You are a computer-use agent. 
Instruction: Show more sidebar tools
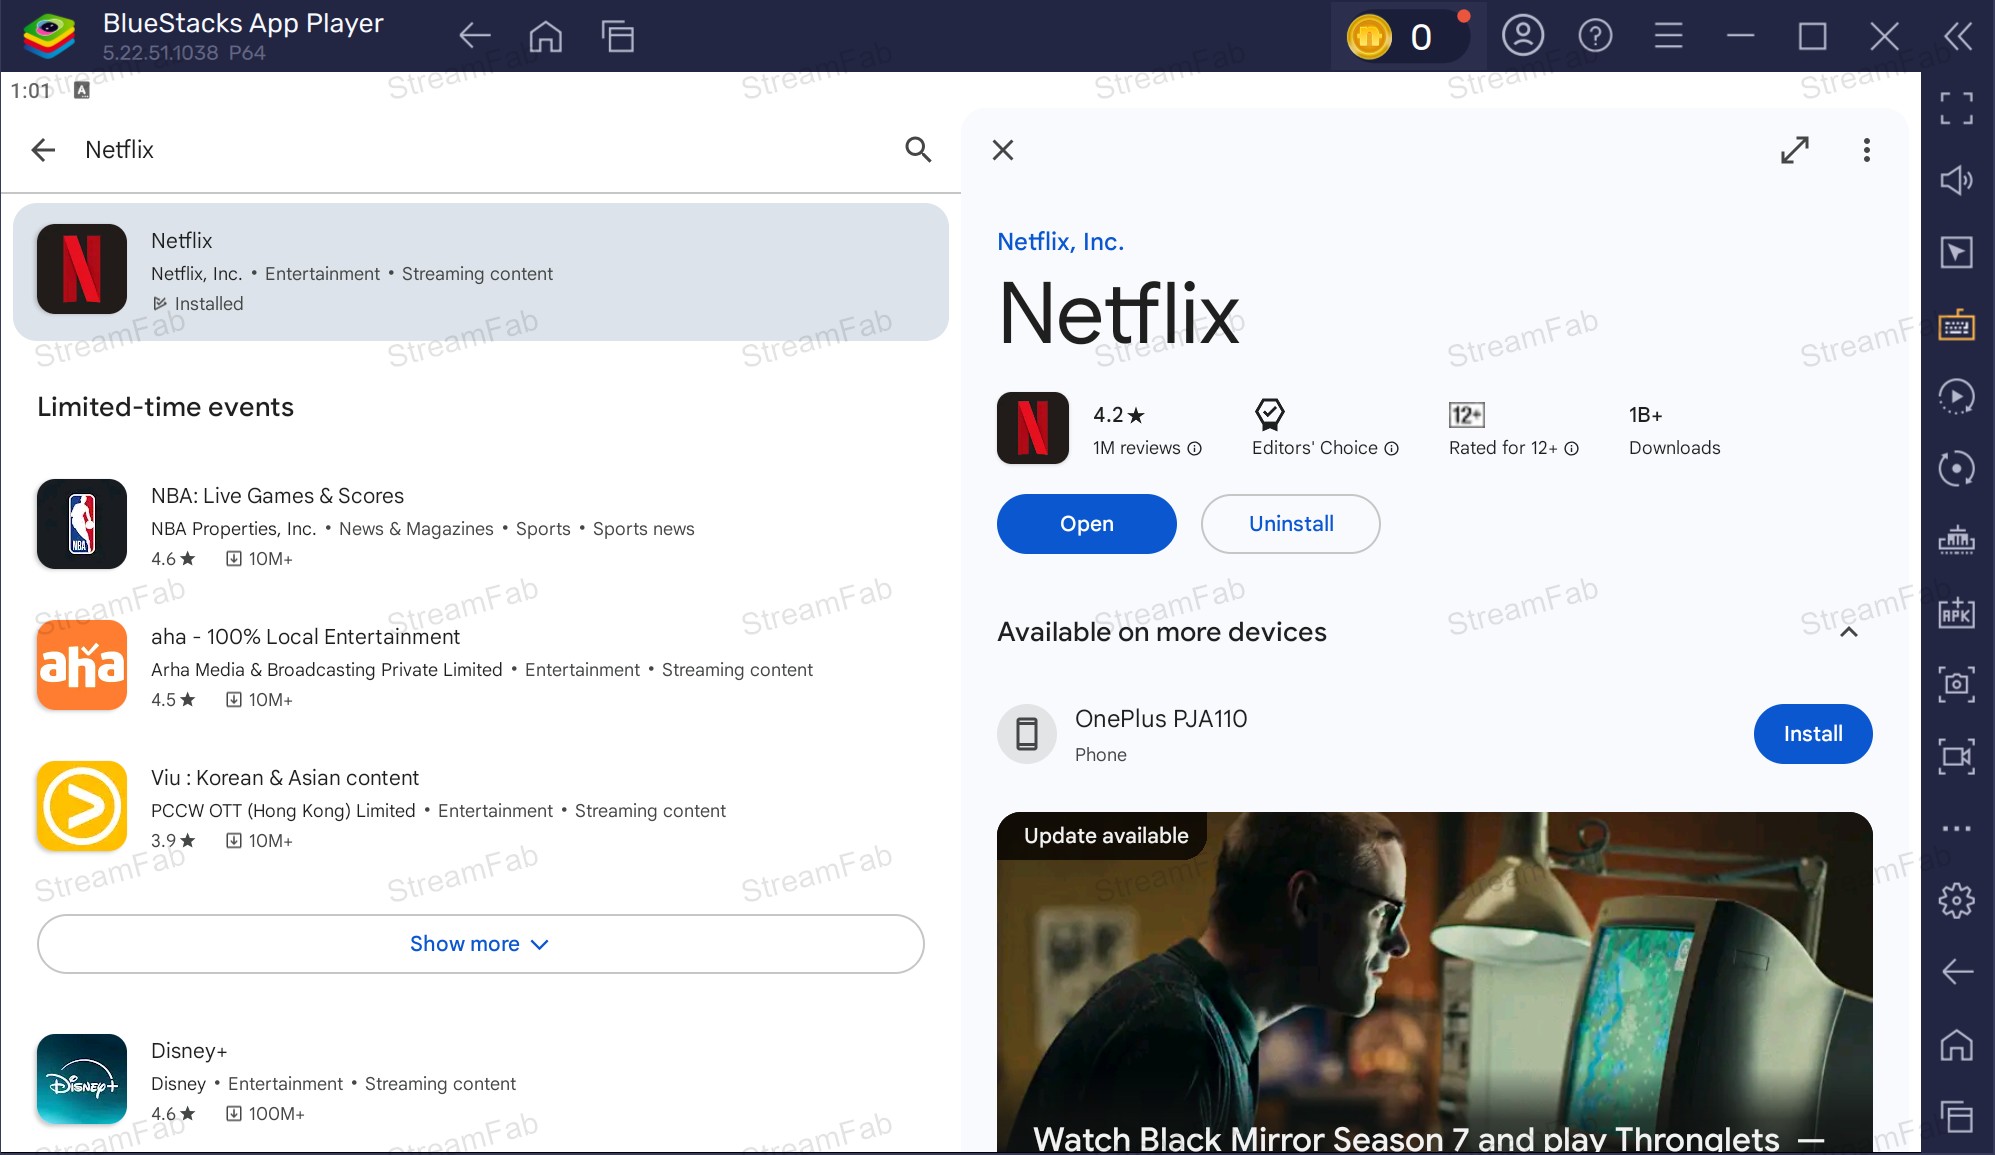coord(1957,828)
